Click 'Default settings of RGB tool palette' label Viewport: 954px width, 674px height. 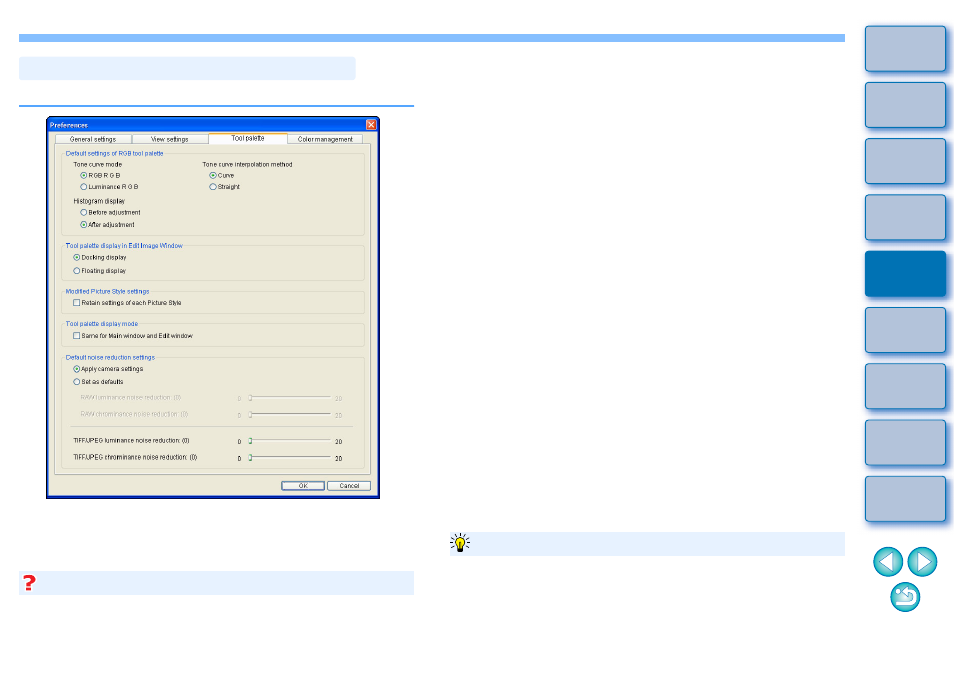point(114,153)
